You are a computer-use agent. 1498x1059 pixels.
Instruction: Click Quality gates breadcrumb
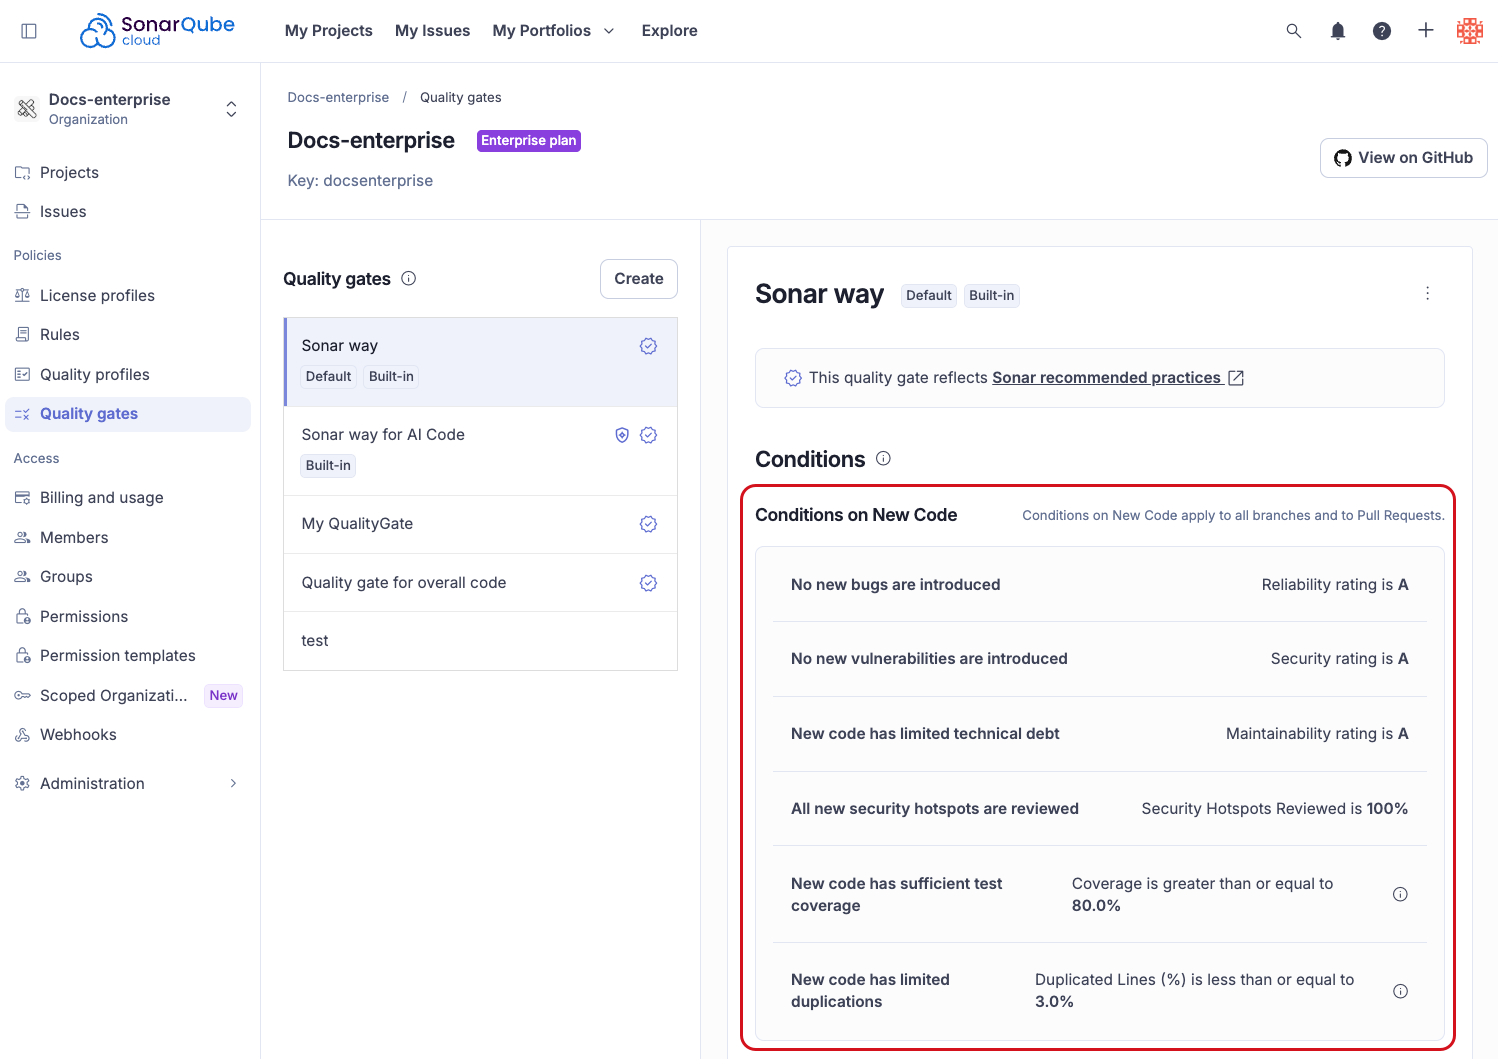point(461,97)
